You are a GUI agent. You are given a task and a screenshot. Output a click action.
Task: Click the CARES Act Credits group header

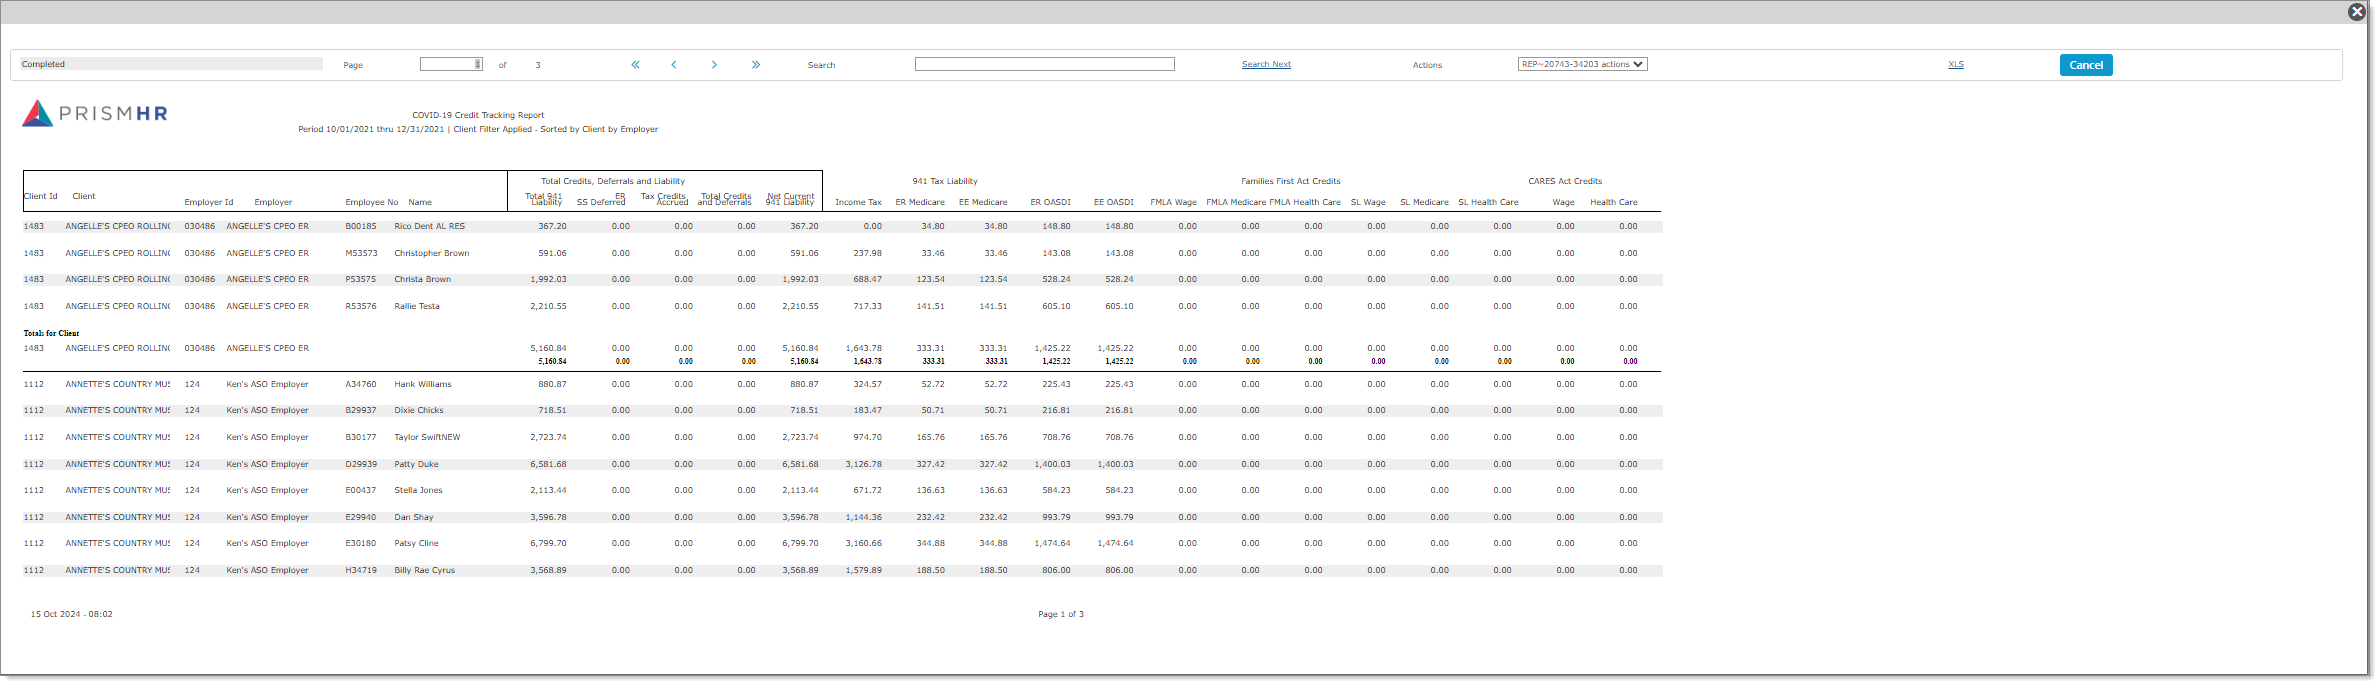tap(1564, 181)
